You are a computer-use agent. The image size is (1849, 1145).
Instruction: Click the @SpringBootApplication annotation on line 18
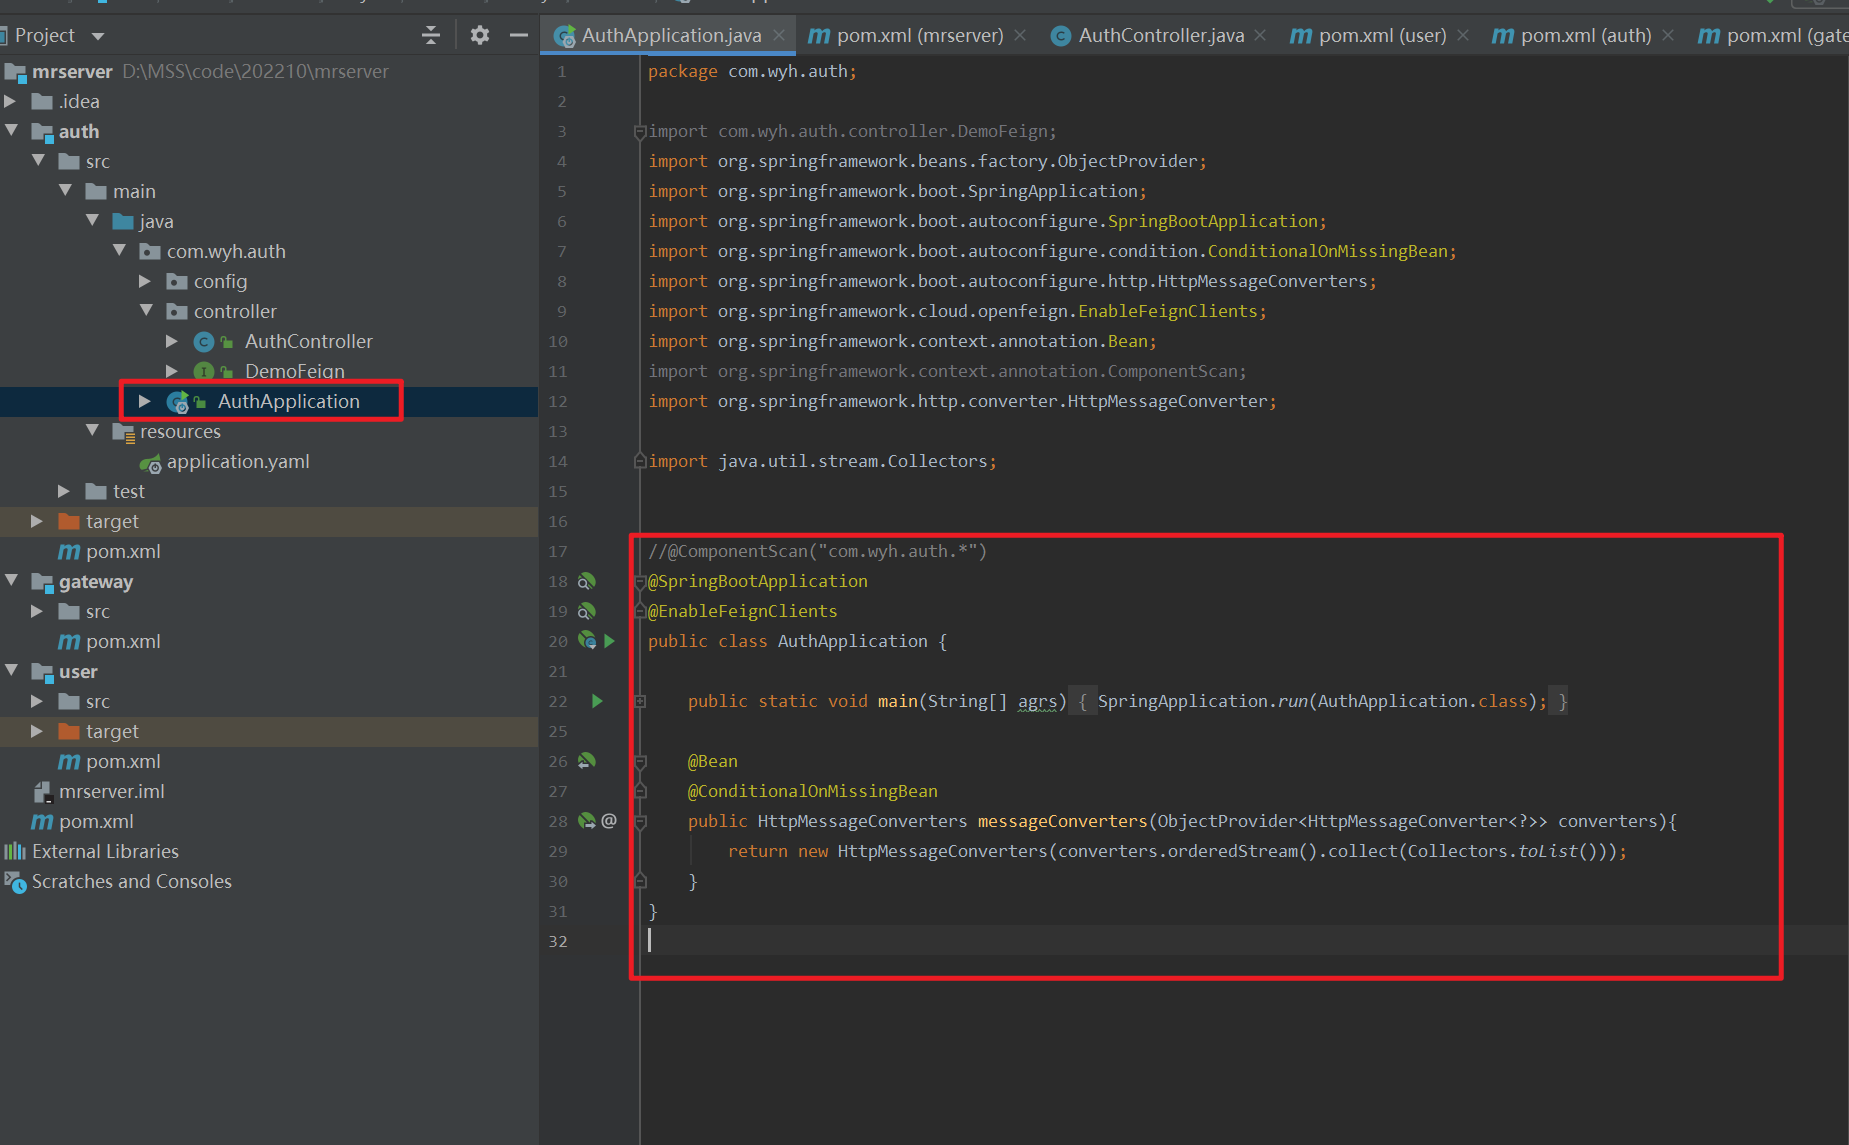(x=758, y=581)
